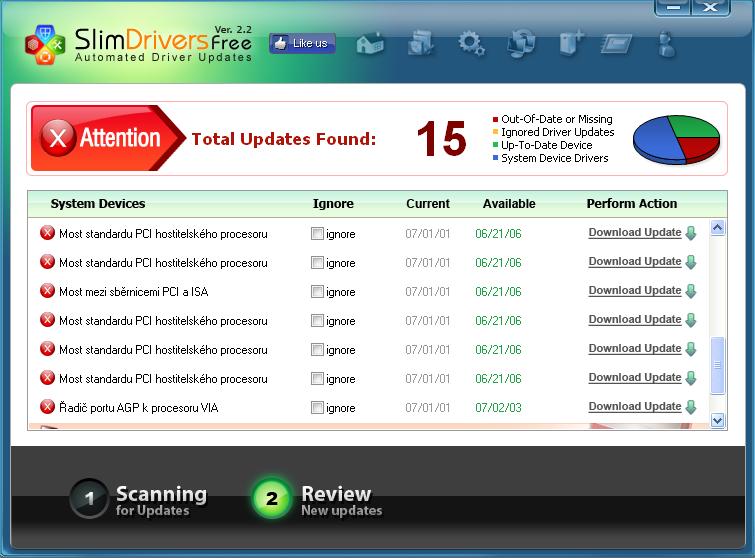Click red X icon beside Řadič portu AGP

click(47, 407)
